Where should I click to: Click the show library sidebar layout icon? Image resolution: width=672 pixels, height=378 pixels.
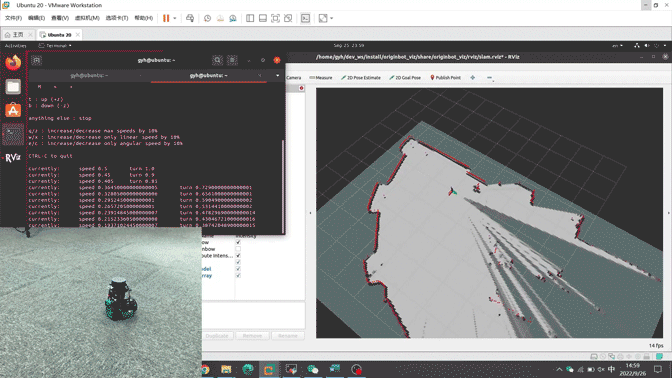click(x=250, y=18)
